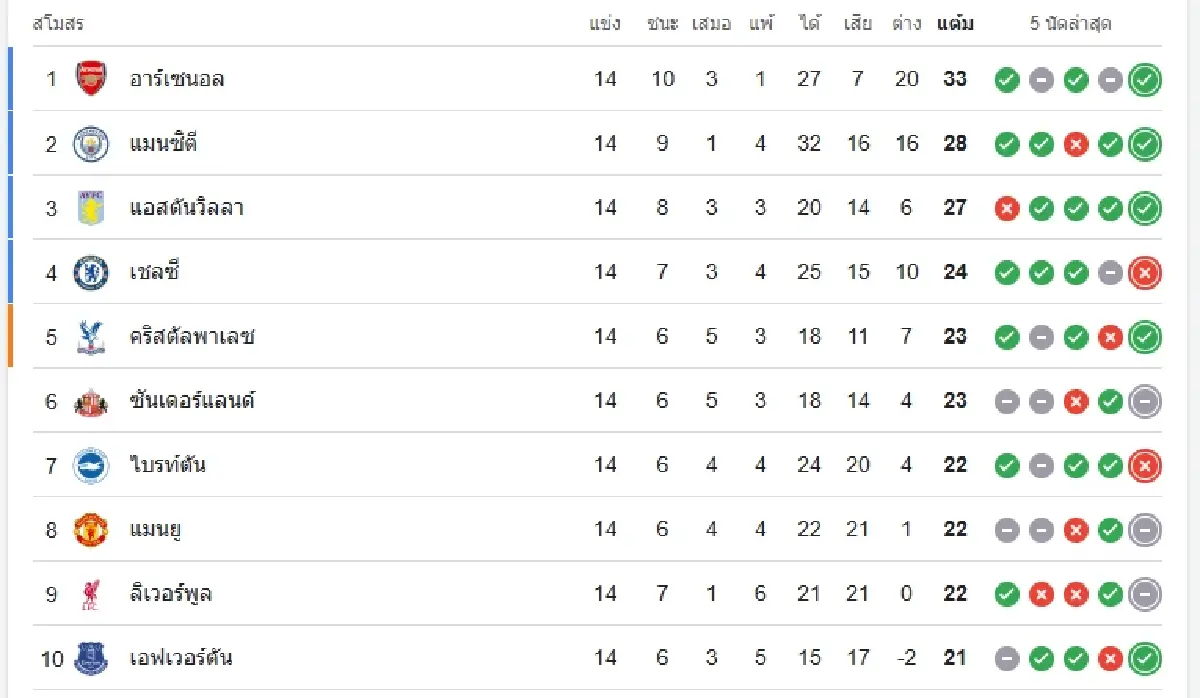
Task: Click the สโมสร club column header
Action: click(x=58, y=24)
